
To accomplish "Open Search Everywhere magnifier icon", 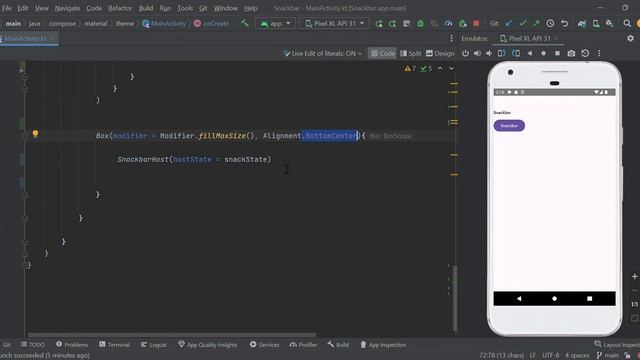I will 627,24.
